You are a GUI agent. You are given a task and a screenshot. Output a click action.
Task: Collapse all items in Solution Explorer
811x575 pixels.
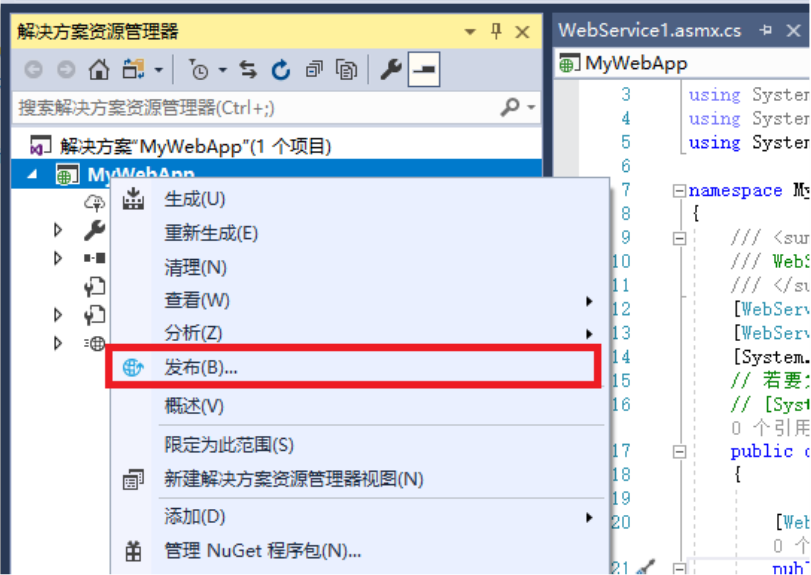pos(314,69)
